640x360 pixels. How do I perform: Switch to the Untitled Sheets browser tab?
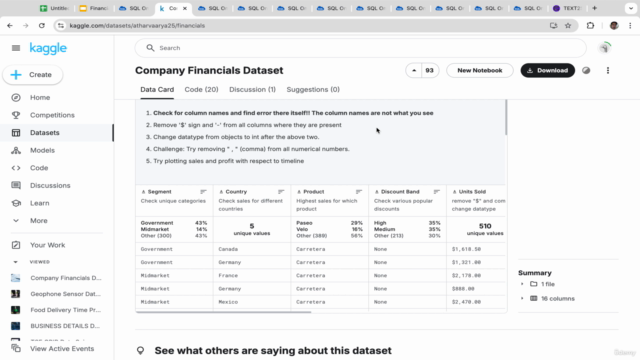[54, 8]
